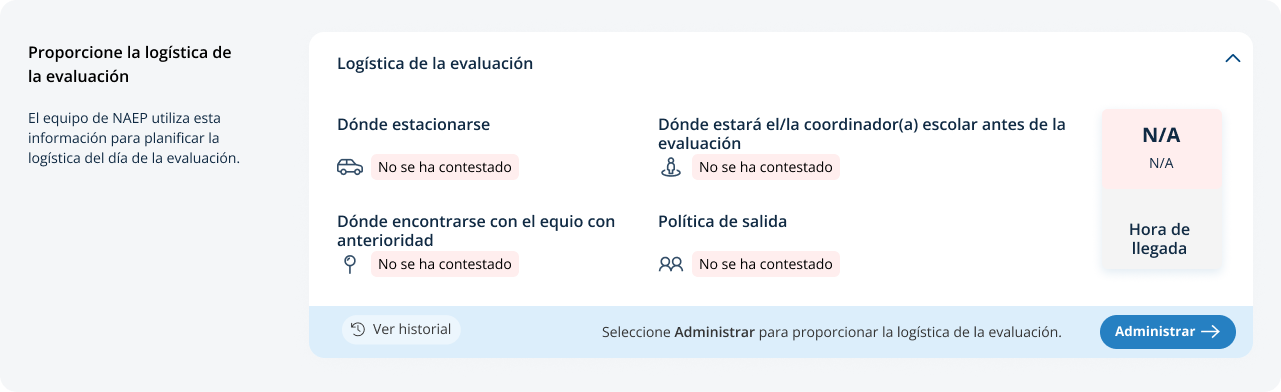1281x392 pixels.
Task: Click the two-people Política de salida icon
Action: pyautogui.click(x=671, y=264)
